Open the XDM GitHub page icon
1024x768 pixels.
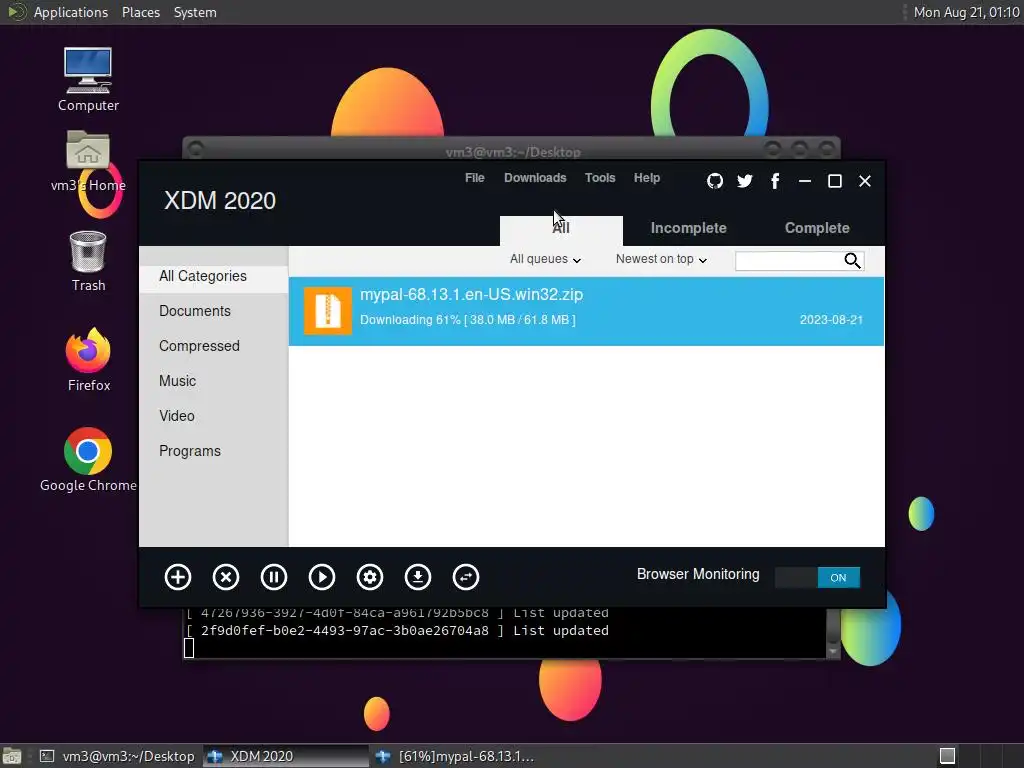(715, 181)
